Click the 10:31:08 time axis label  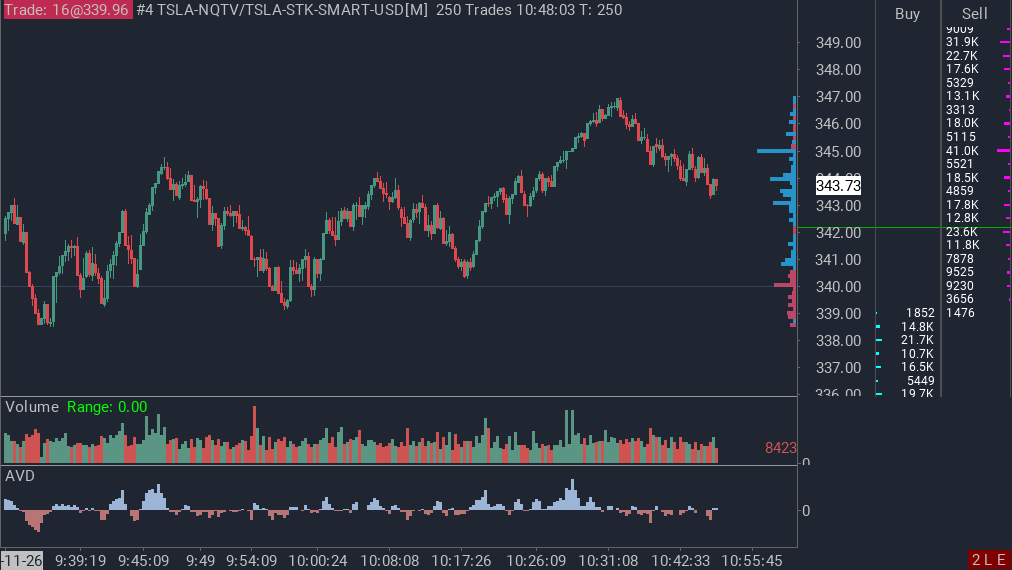click(609, 560)
